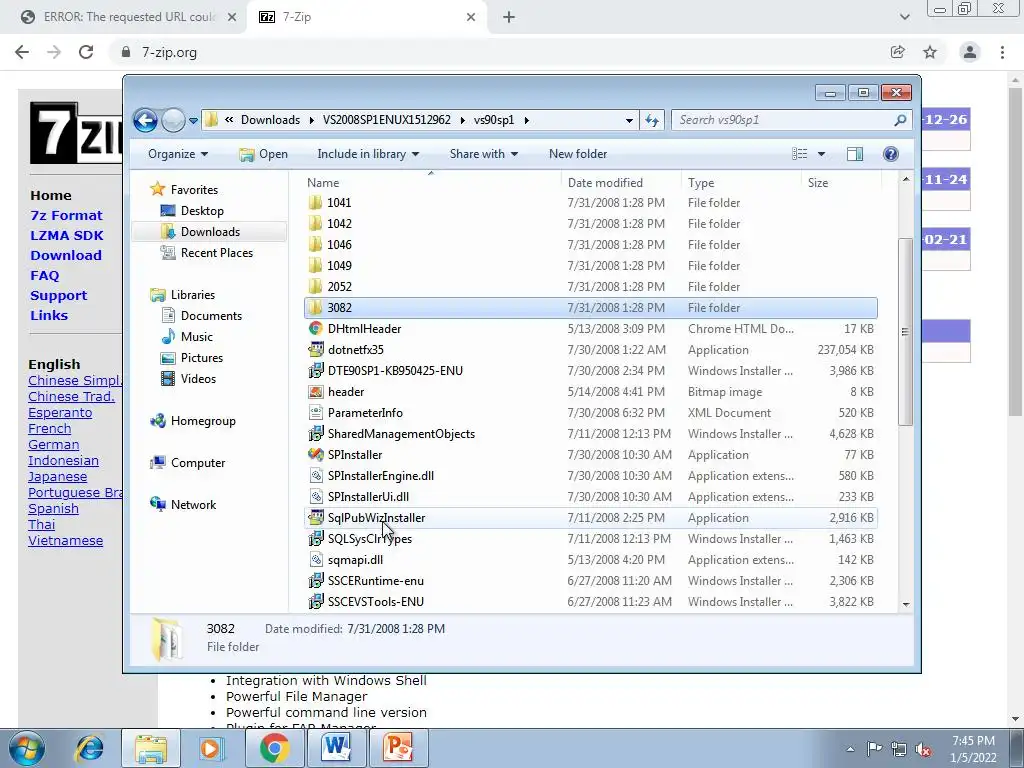Open the Music library

tap(197, 337)
